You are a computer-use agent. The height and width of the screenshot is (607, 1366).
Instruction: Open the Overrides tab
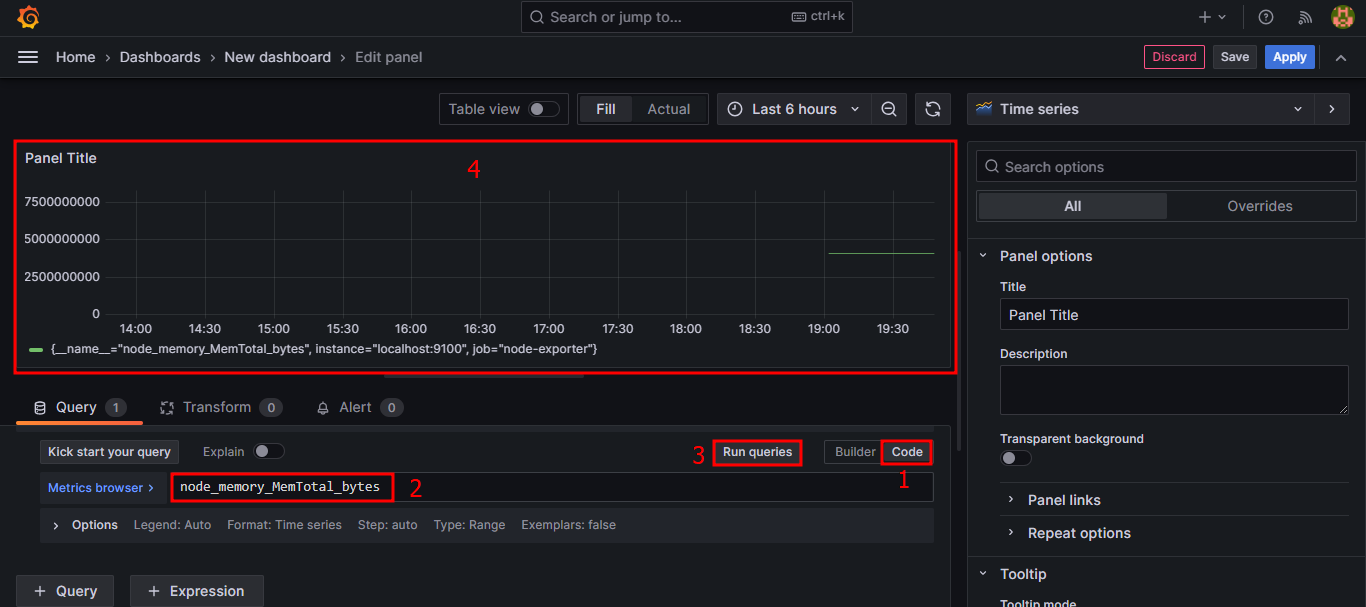[x=1259, y=206]
